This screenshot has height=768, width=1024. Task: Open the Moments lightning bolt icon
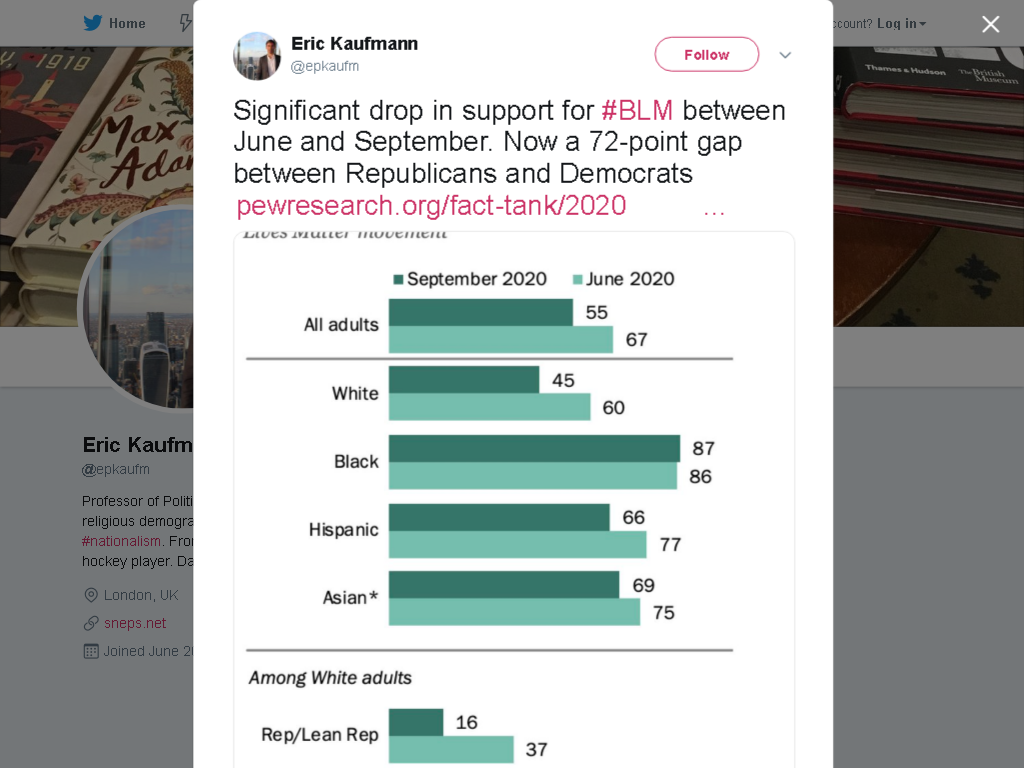tap(186, 23)
